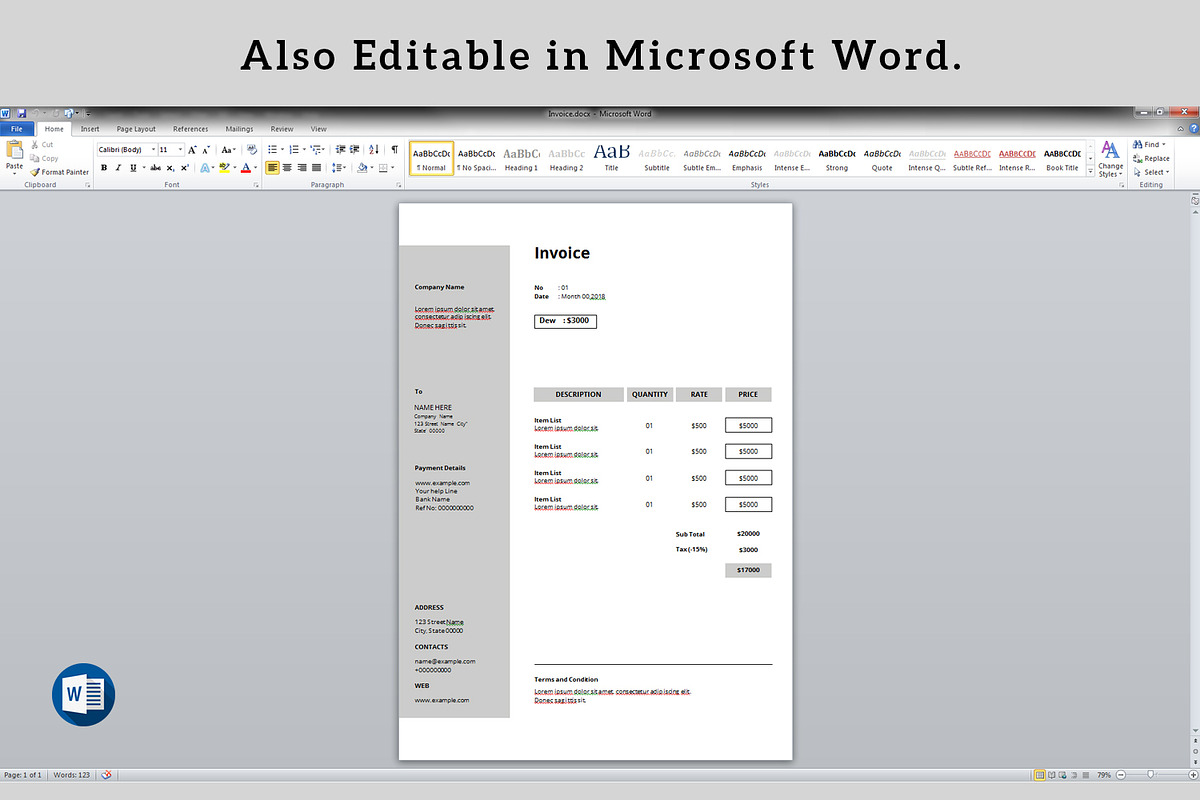
Task: Click the Shrink Font icon
Action: coord(206,150)
